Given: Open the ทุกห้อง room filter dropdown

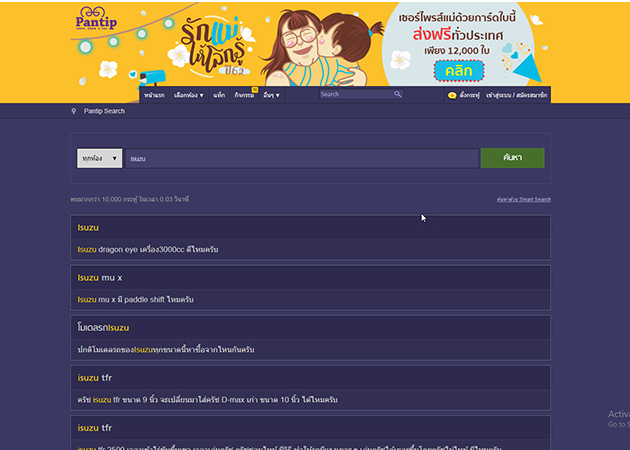Looking at the screenshot, I should [99, 158].
